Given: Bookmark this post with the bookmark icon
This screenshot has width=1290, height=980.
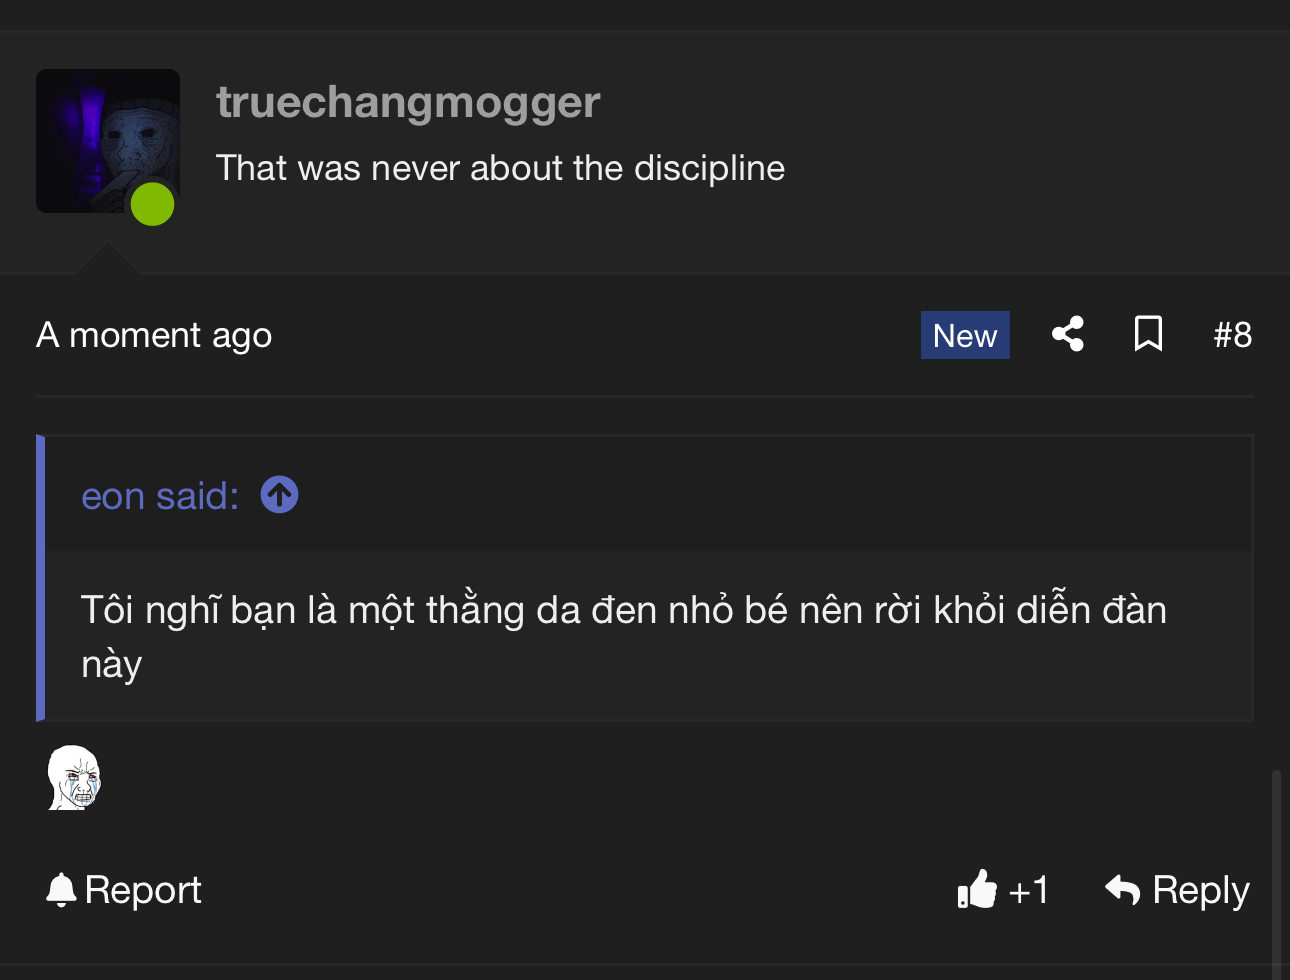Looking at the screenshot, I should click(1148, 334).
